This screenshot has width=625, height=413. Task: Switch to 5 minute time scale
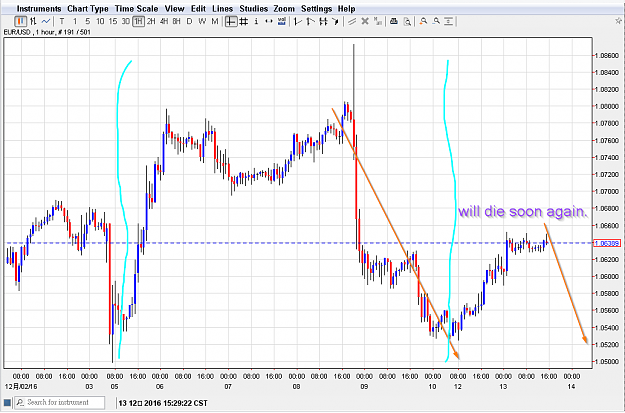coord(87,21)
